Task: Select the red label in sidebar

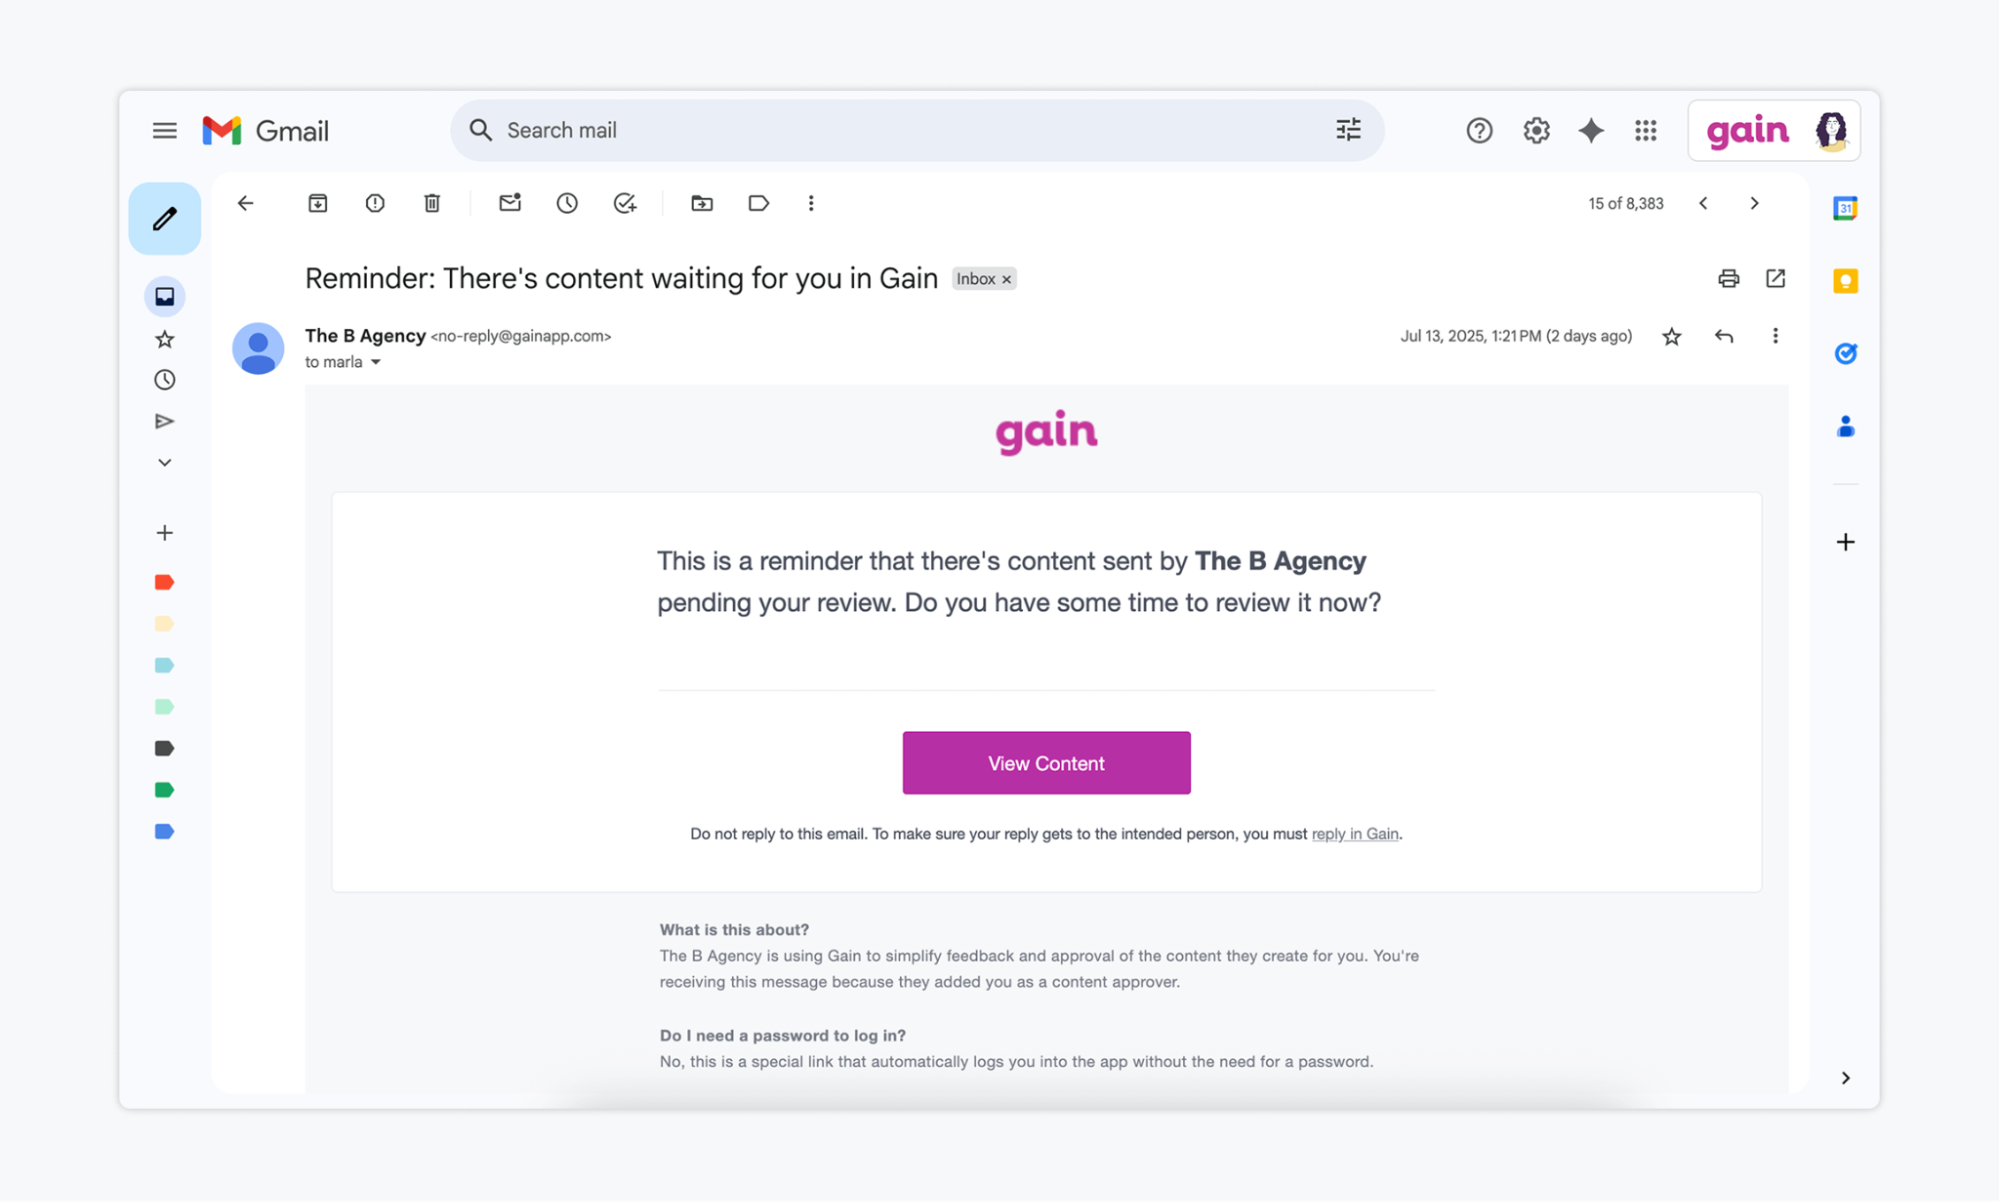Action: [165, 582]
